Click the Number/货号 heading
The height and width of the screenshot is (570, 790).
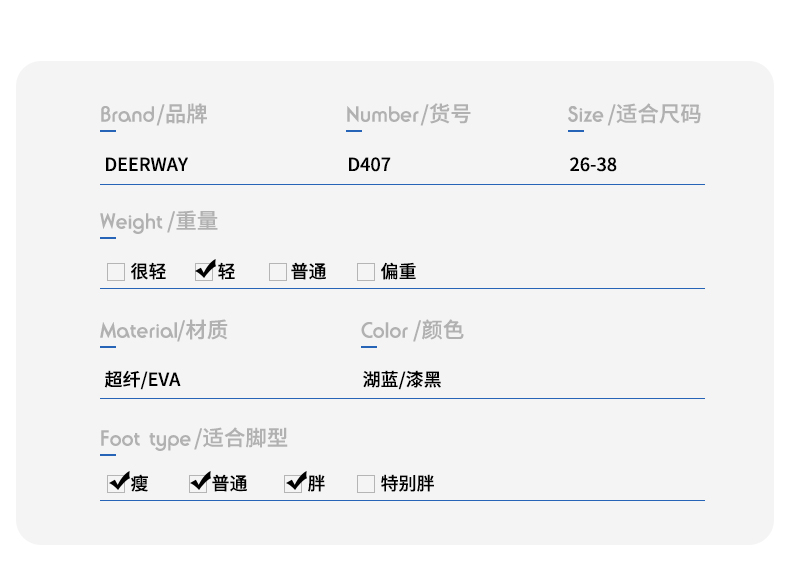pyautogui.click(x=409, y=114)
